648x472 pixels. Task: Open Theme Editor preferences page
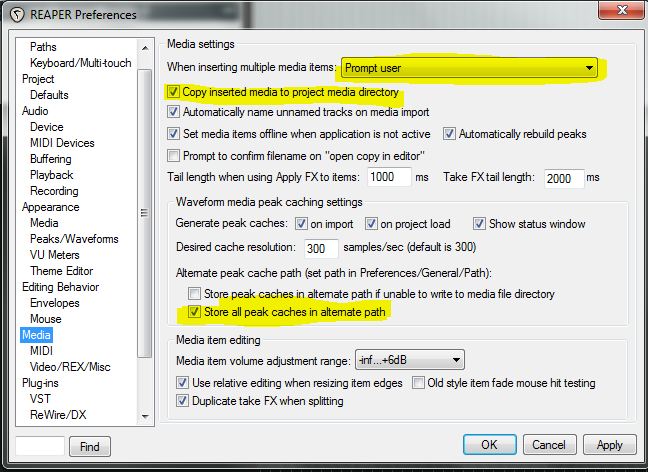coord(62,271)
